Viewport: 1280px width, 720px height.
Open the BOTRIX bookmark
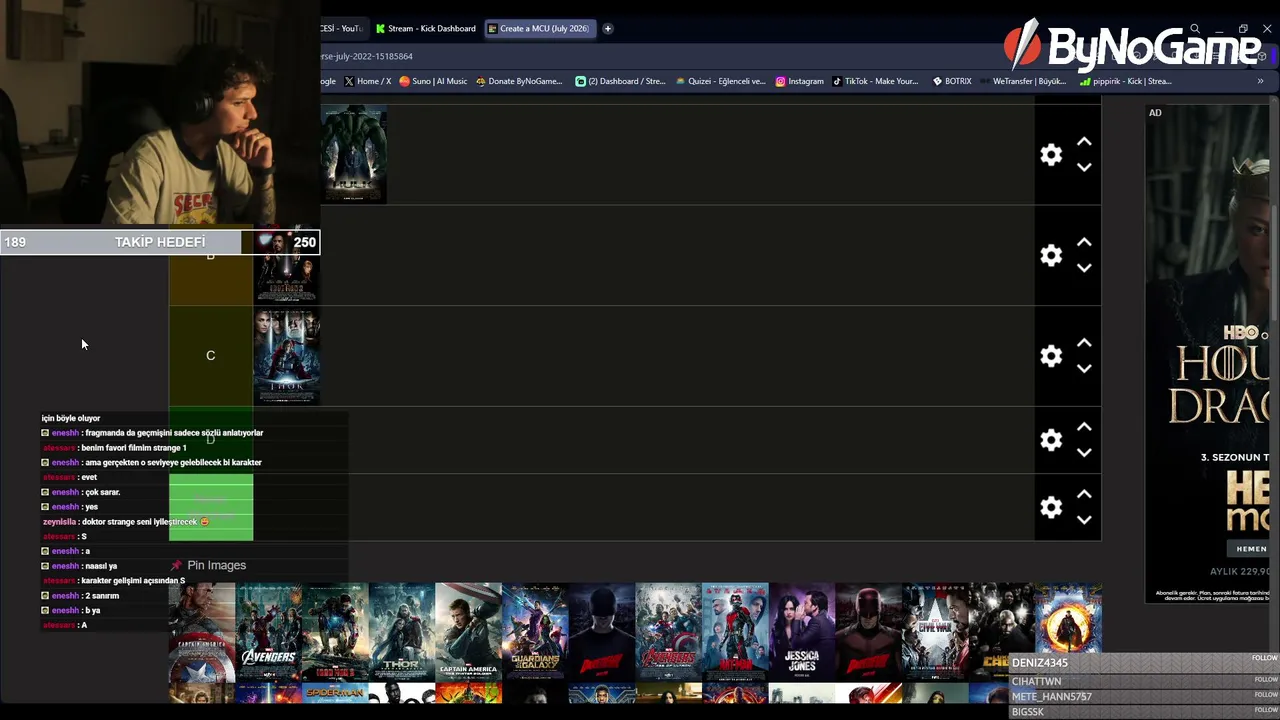[951, 81]
